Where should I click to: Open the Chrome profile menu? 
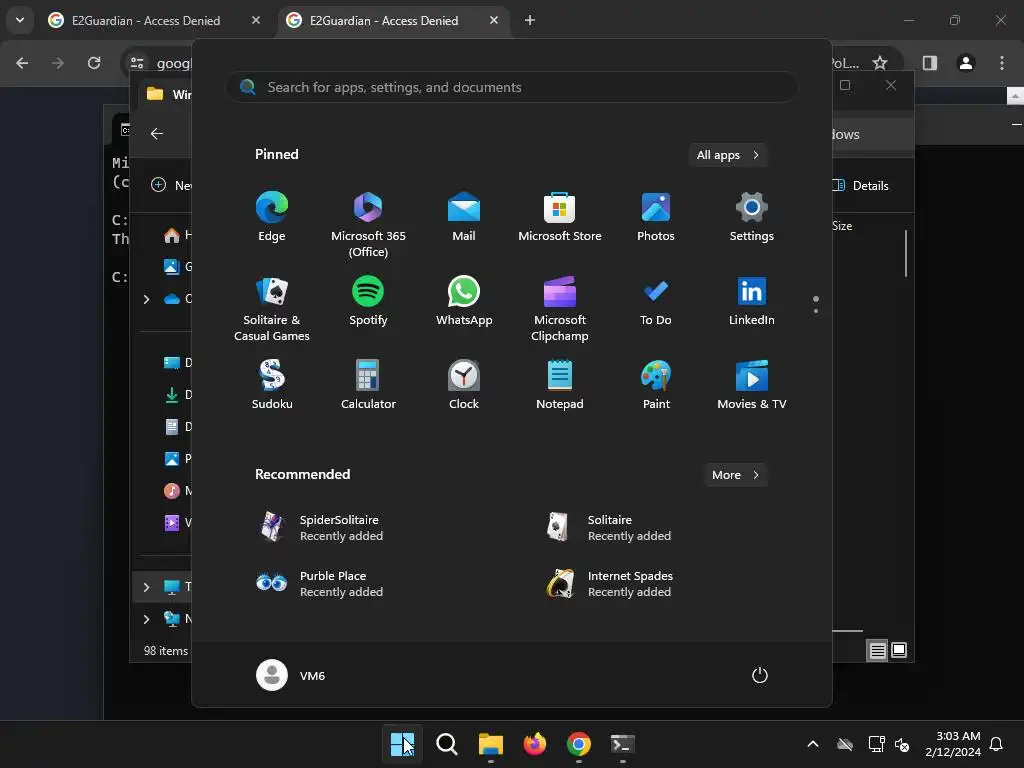[966, 63]
